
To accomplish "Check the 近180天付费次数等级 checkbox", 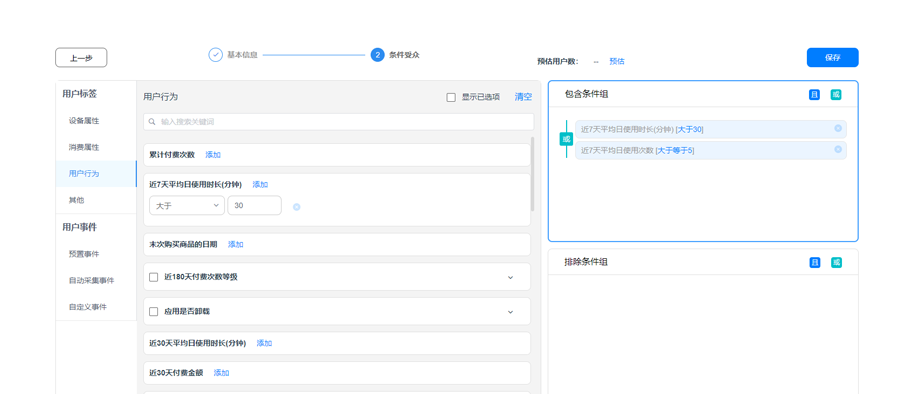I will 153,277.
